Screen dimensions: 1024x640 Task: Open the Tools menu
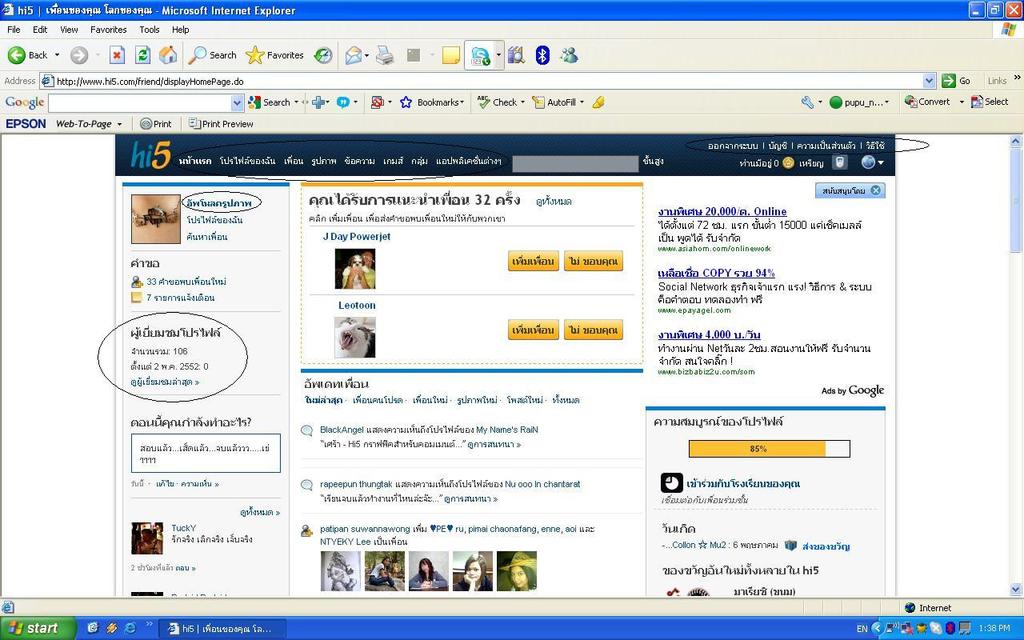[x=149, y=29]
